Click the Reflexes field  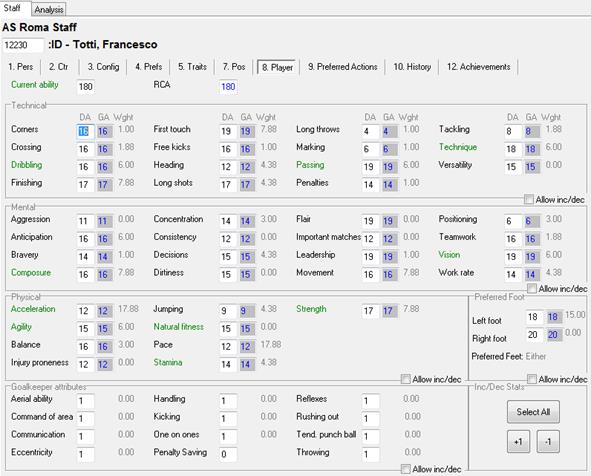(371, 401)
